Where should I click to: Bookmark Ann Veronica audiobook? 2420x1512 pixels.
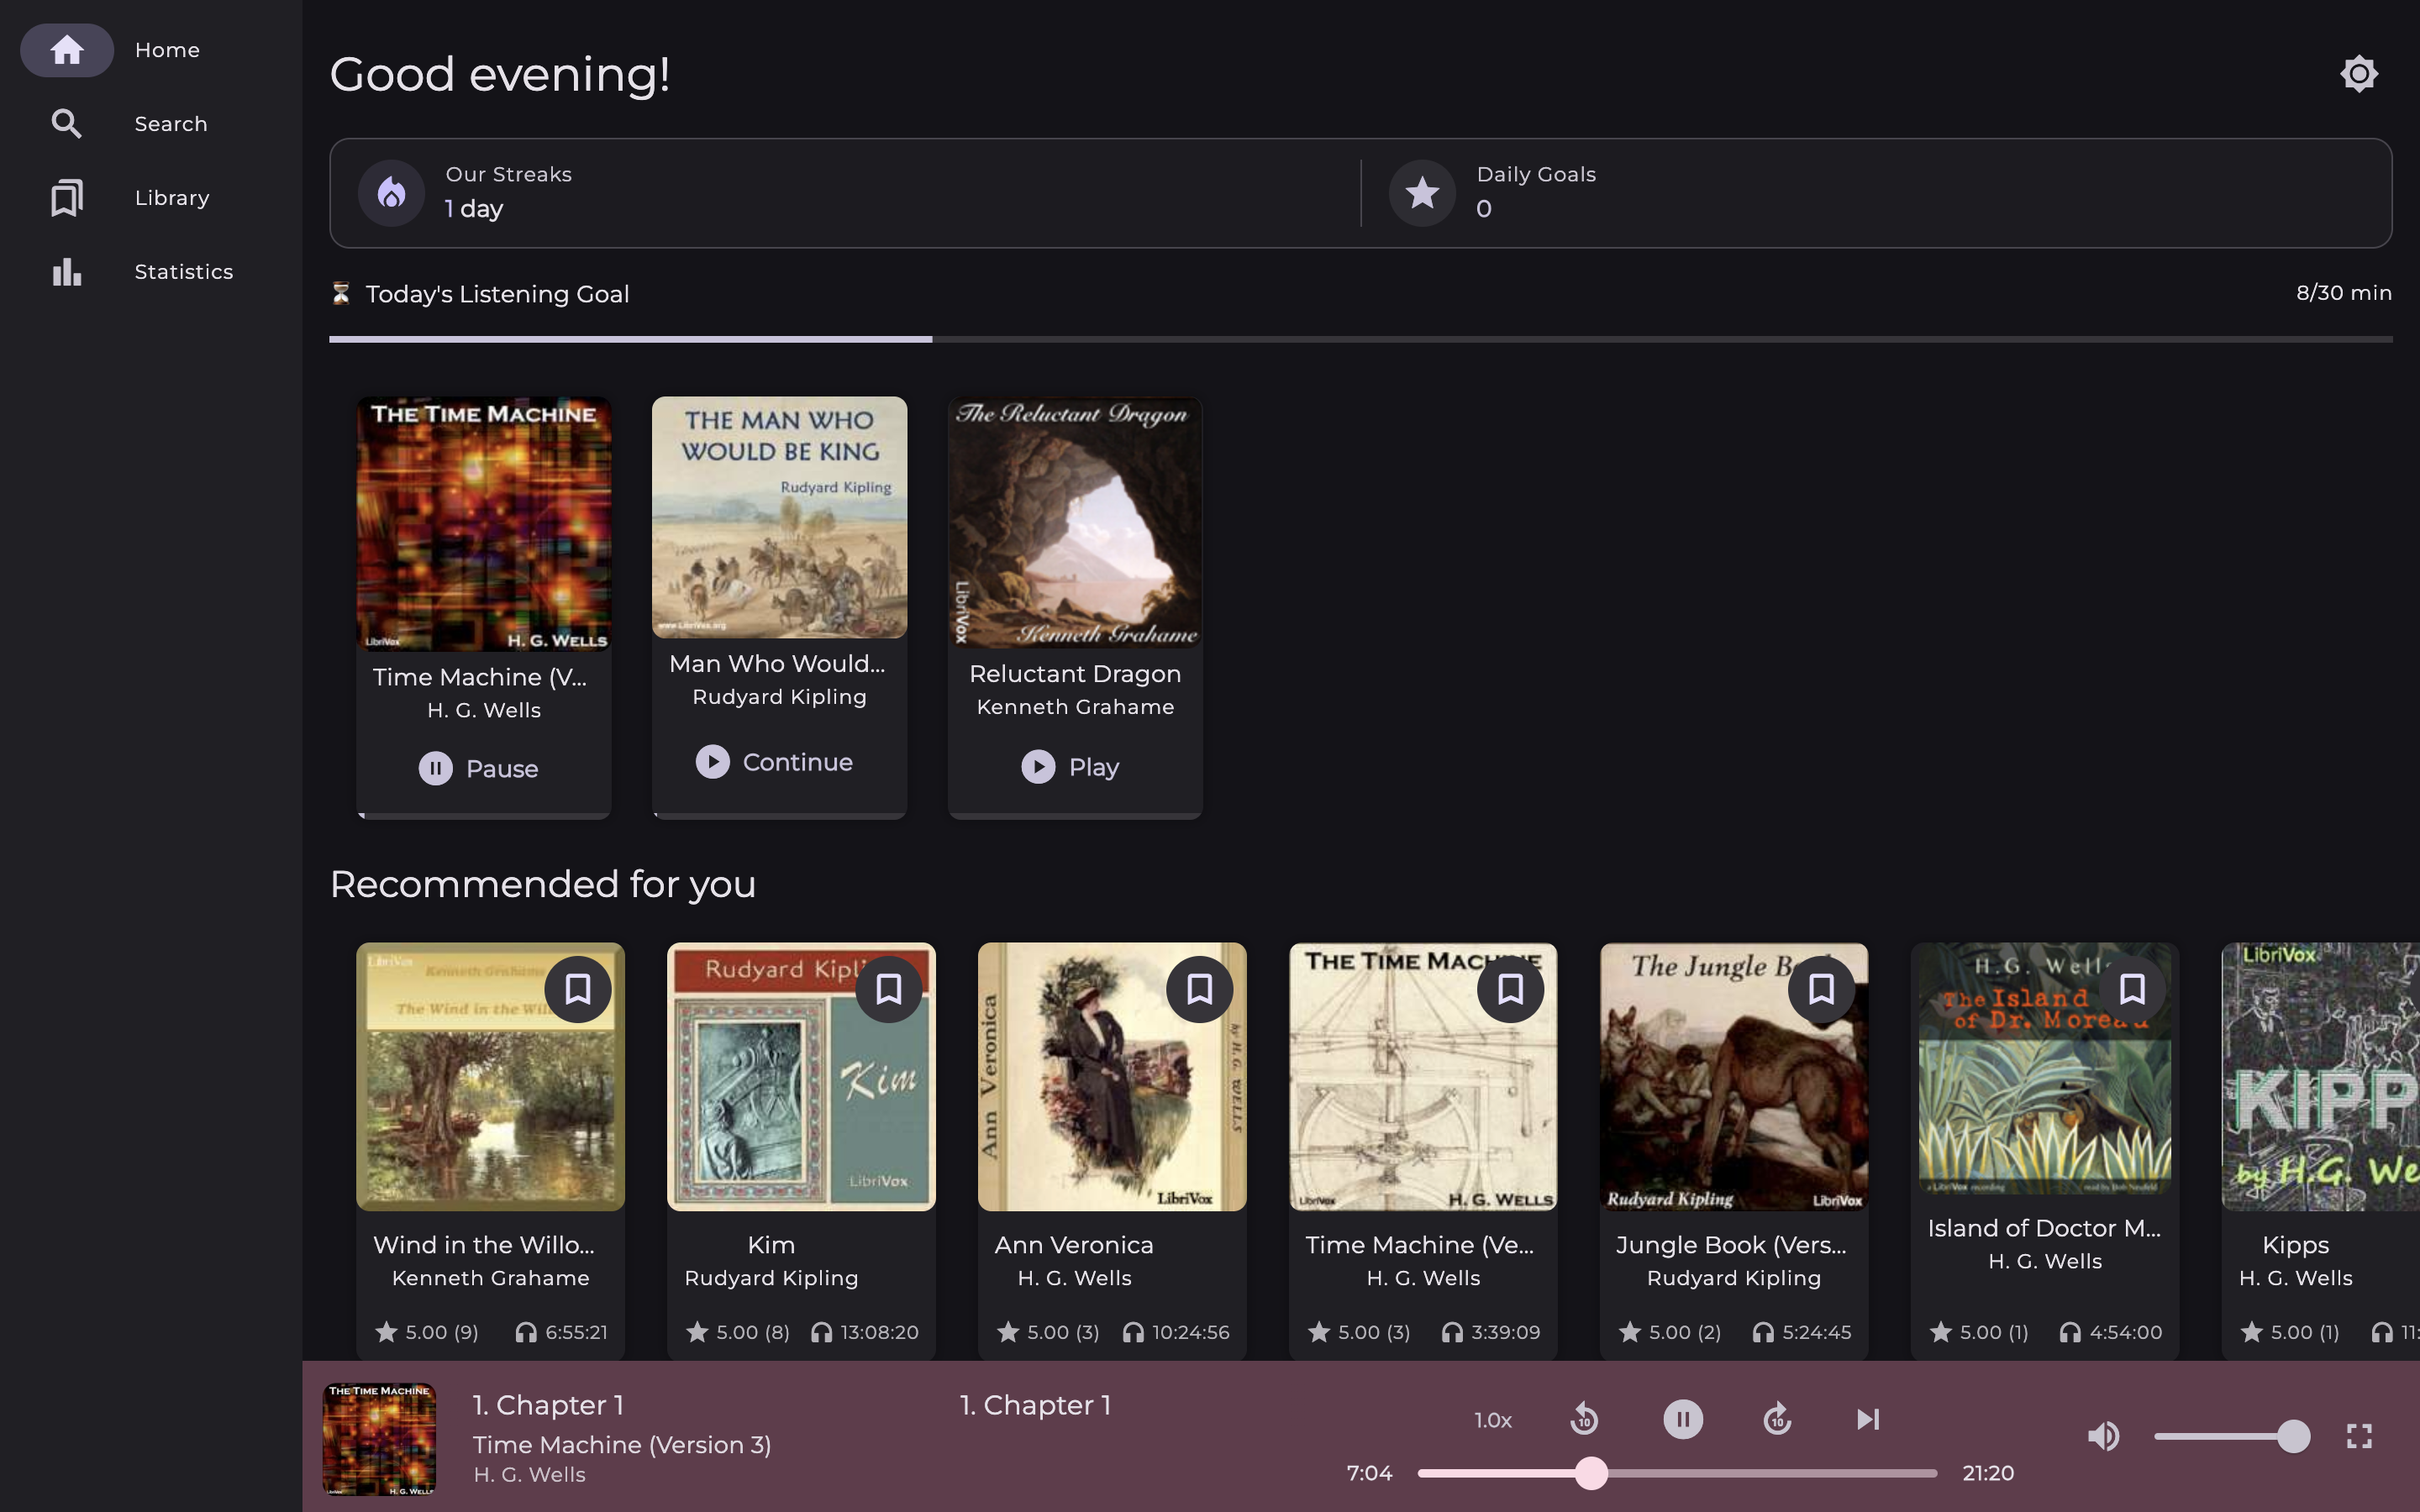tap(1199, 989)
